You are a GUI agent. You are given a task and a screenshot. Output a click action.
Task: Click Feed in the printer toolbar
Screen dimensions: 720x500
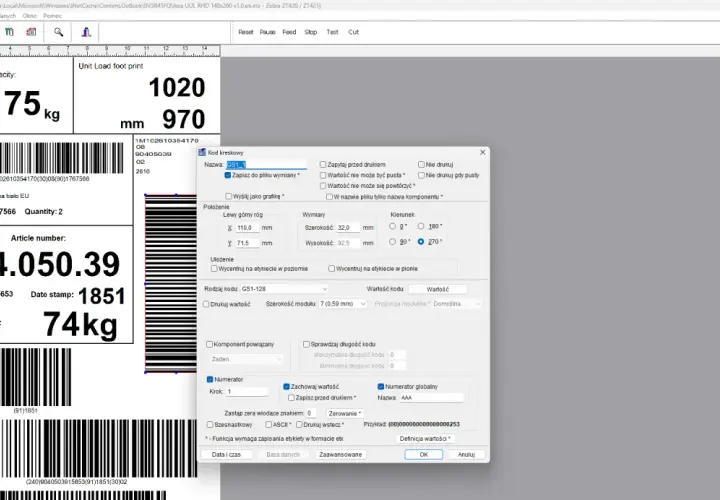tap(289, 32)
